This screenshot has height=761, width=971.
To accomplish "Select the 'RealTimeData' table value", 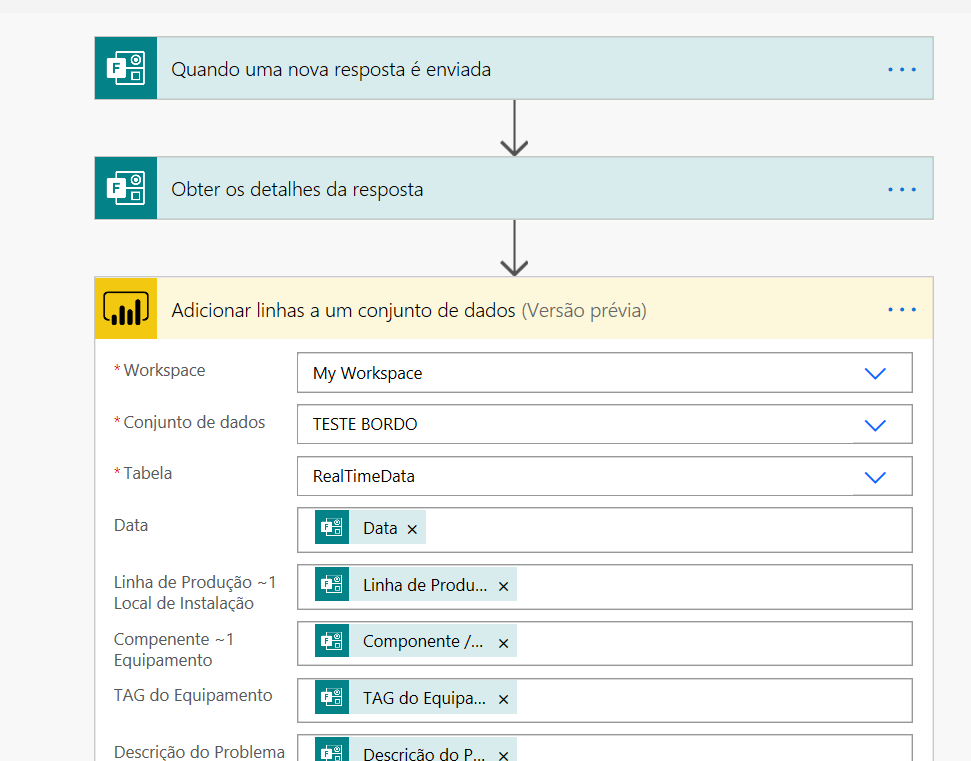I will [364, 476].
